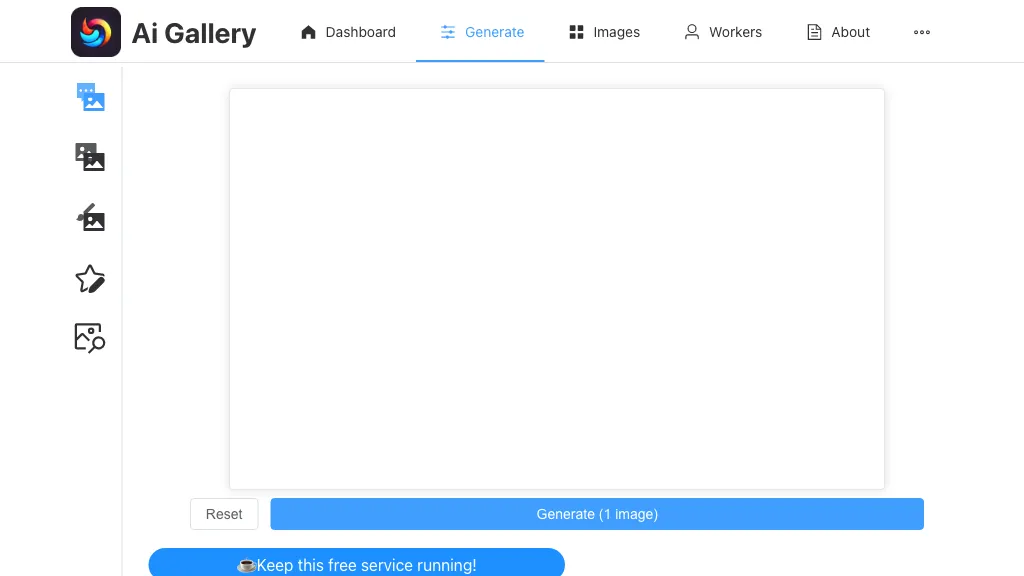The width and height of the screenshot is (1024, 576).
Task: Click Keep this free service running
Action: pyautogui.click(x=357, y=565)
